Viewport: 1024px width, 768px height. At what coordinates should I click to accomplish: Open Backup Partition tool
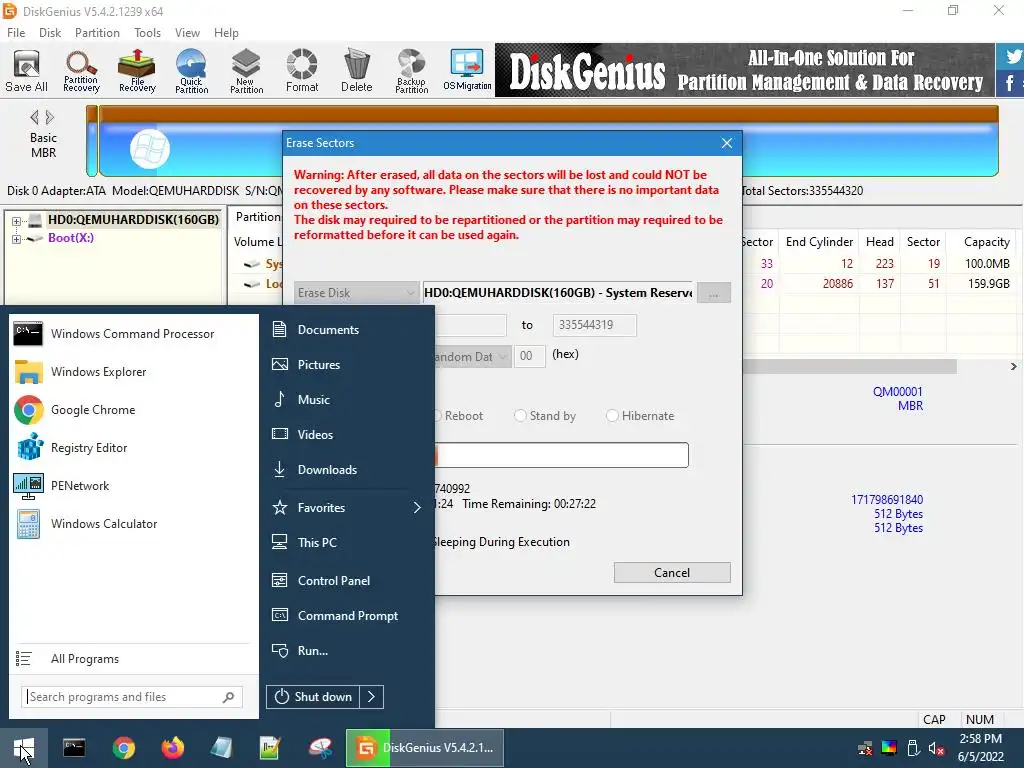click(411, 71)
